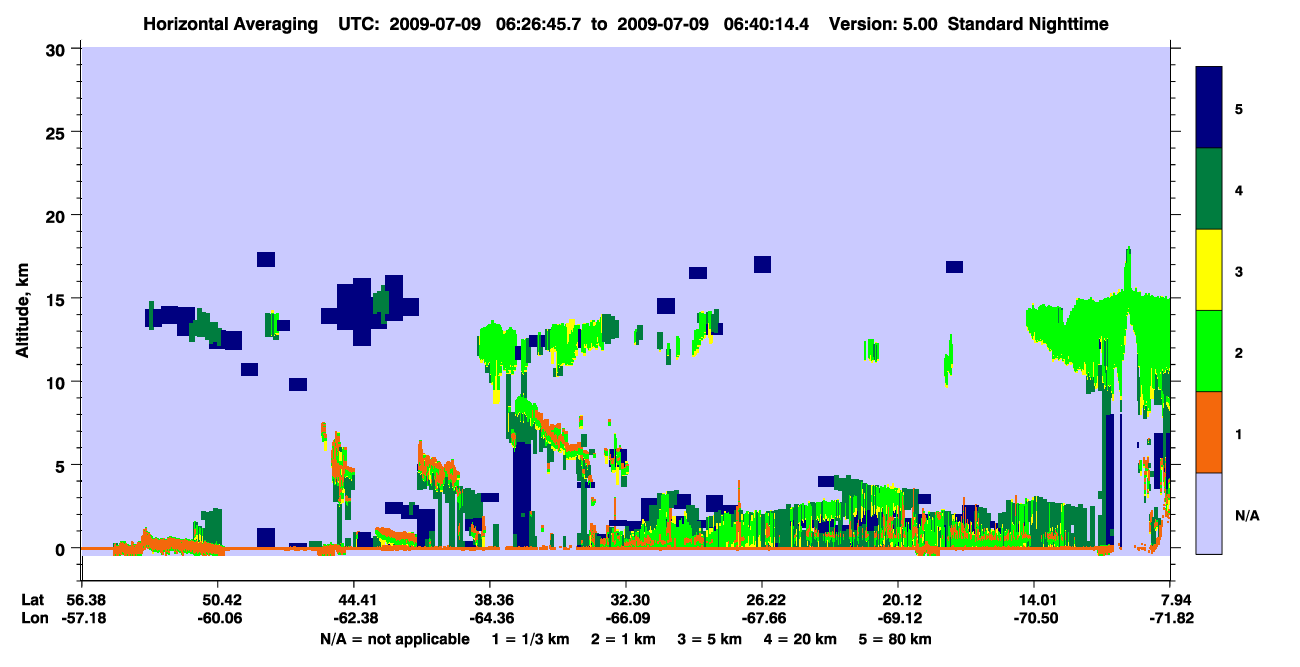Click the 'Standard Nighttime' label
Viewport: 1300px width, 667px height.
(x=1027, y=23)
